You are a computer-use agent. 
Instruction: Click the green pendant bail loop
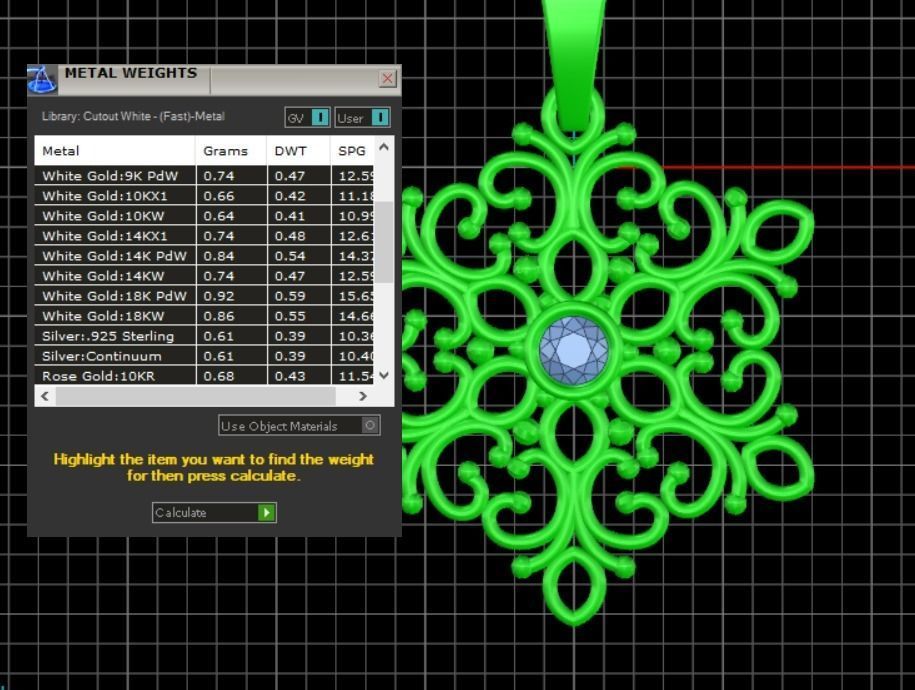coord(574,64)
